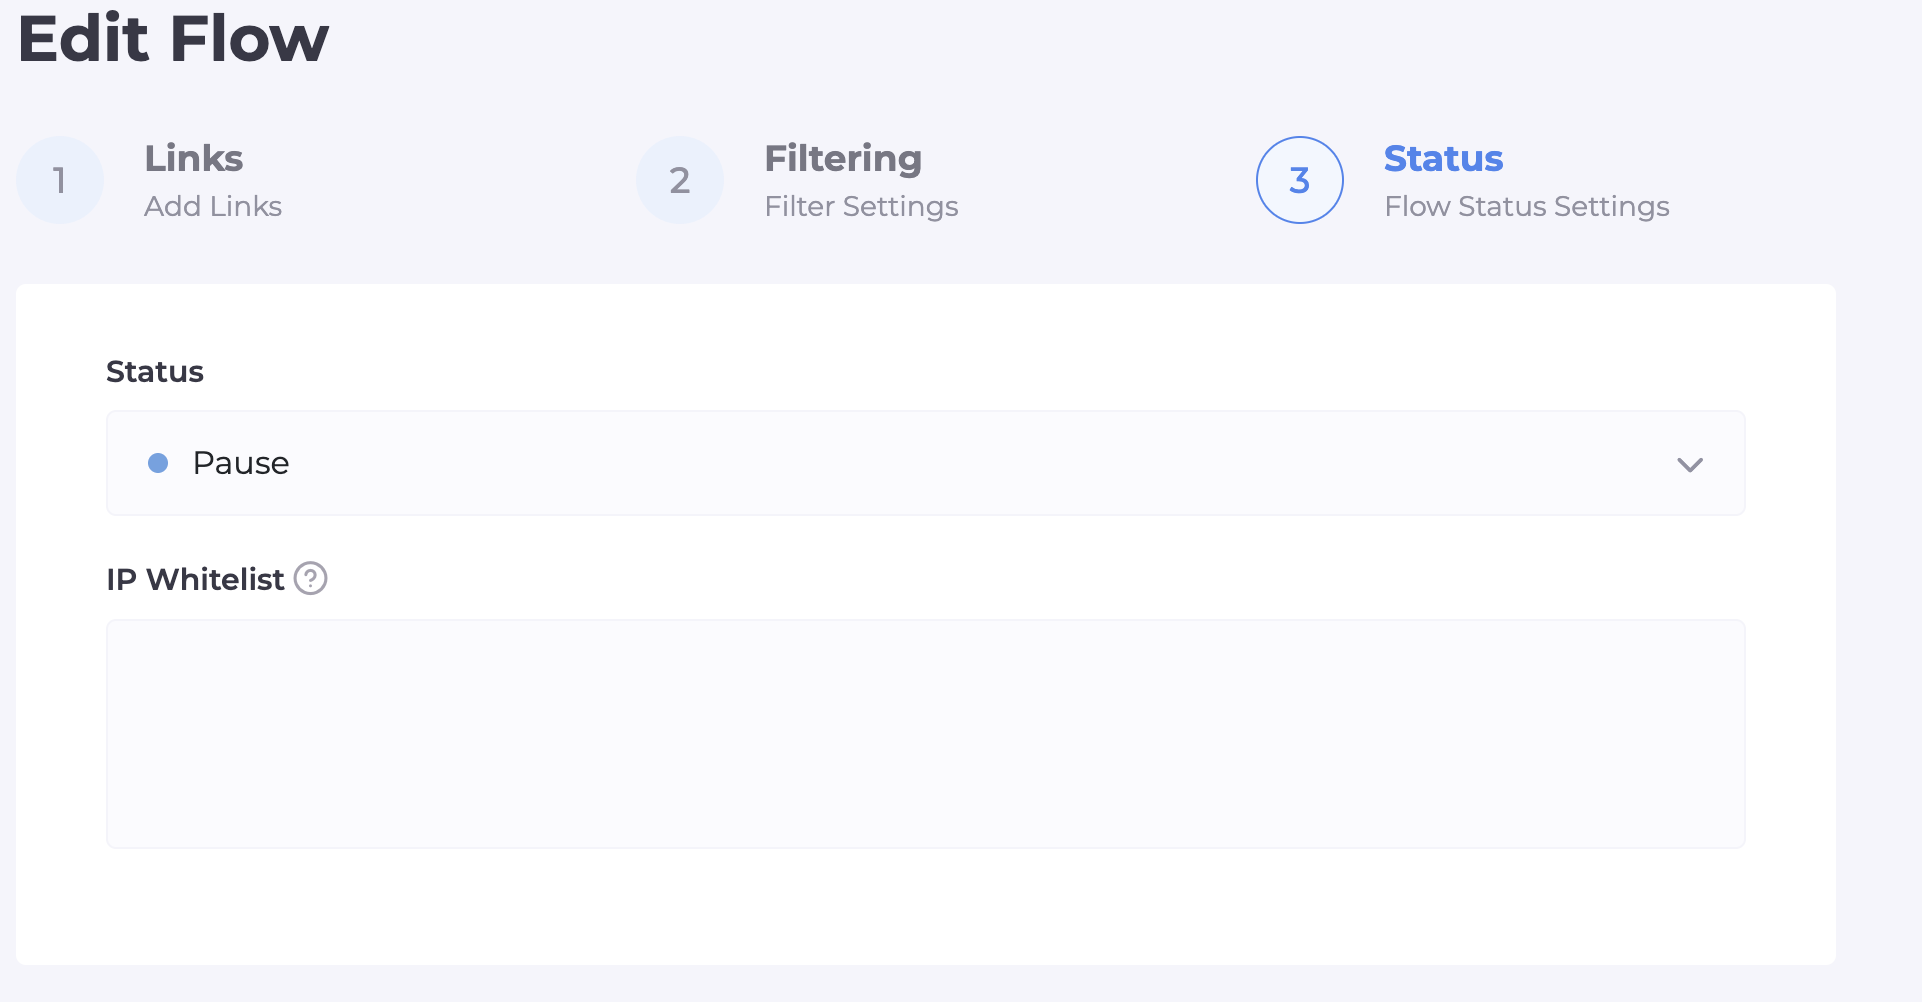Switch to the Filtering step title
This screenshot has width=1922, height=1002.
pyautogui.click(x=843, y=158)
